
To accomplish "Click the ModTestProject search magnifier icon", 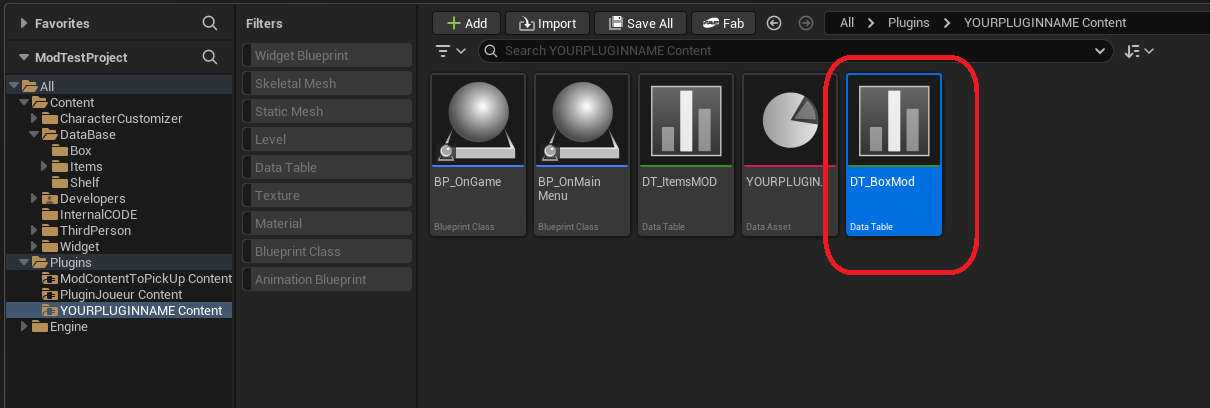I will pos(209,57).
